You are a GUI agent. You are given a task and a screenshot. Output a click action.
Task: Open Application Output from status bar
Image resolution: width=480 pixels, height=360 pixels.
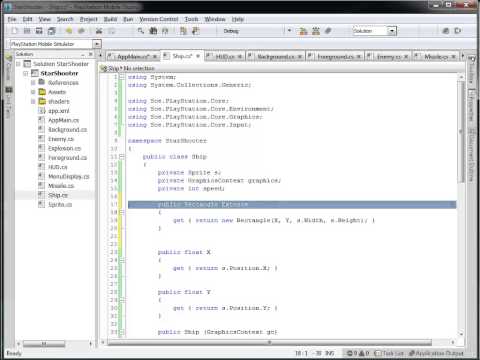[436, 353]
